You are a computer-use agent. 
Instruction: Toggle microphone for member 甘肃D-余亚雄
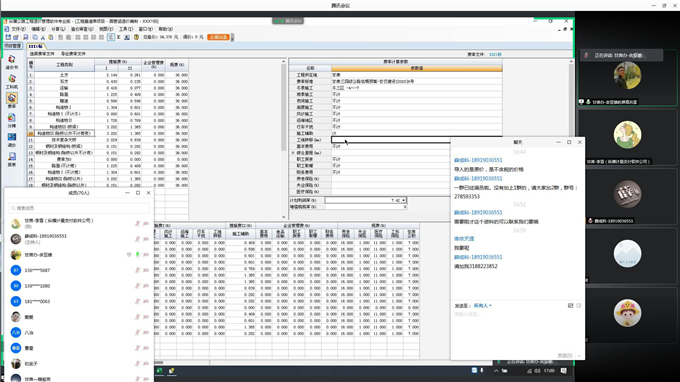[137, 255]
